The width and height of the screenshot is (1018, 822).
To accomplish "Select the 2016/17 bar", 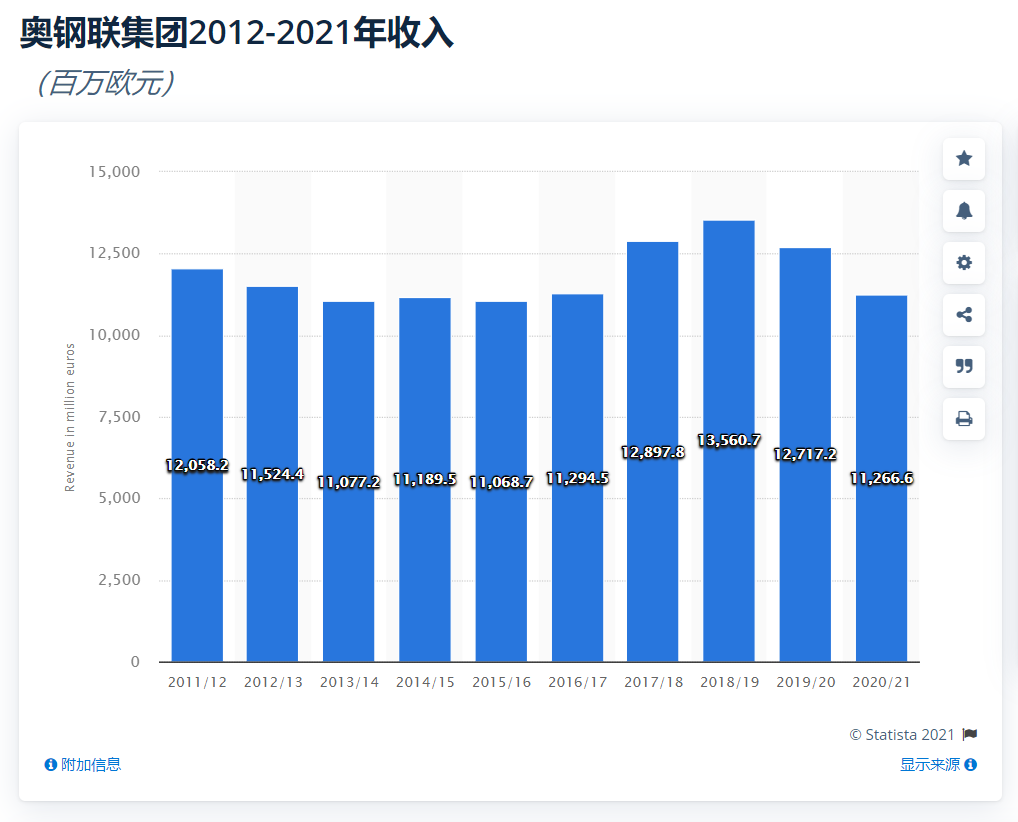I will tap(577, 478).
